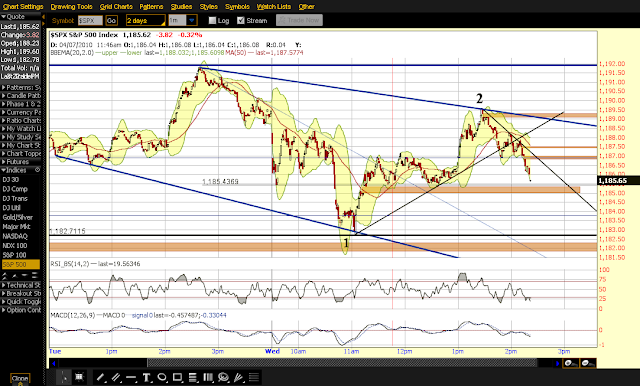Image resolution: width=640 pixels, height=386 pixels.
Task: Click the left scroll arrow of time scrollbar
Action: coord(54,363)
